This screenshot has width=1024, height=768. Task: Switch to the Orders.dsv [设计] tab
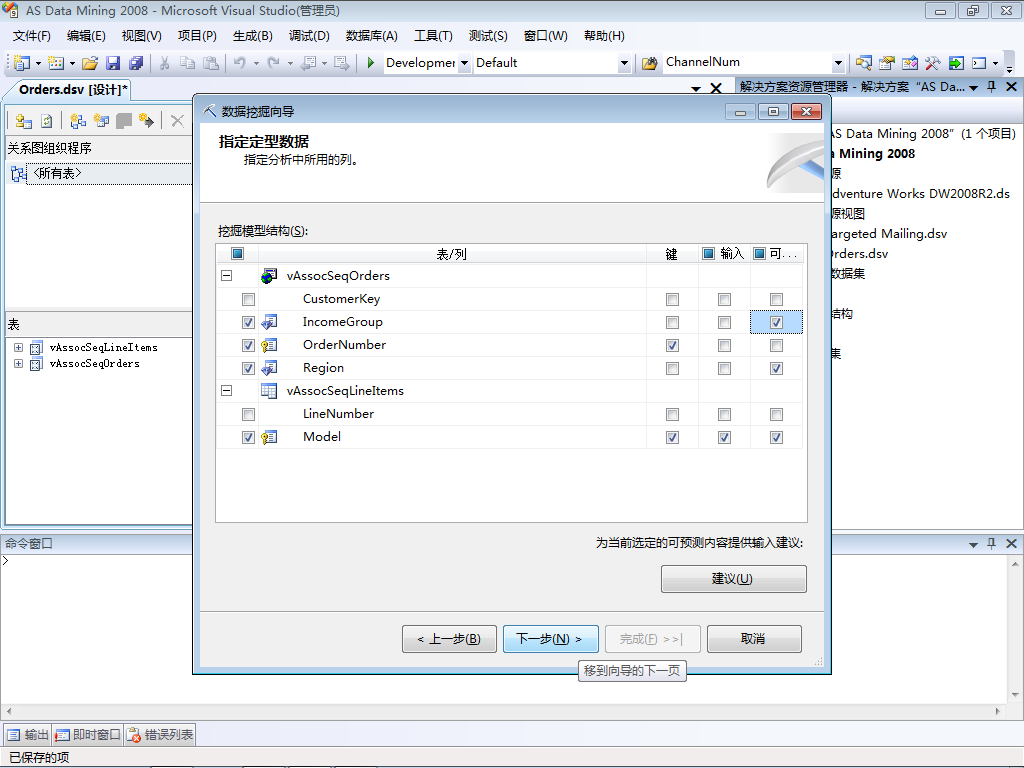(x=72, y=89)
